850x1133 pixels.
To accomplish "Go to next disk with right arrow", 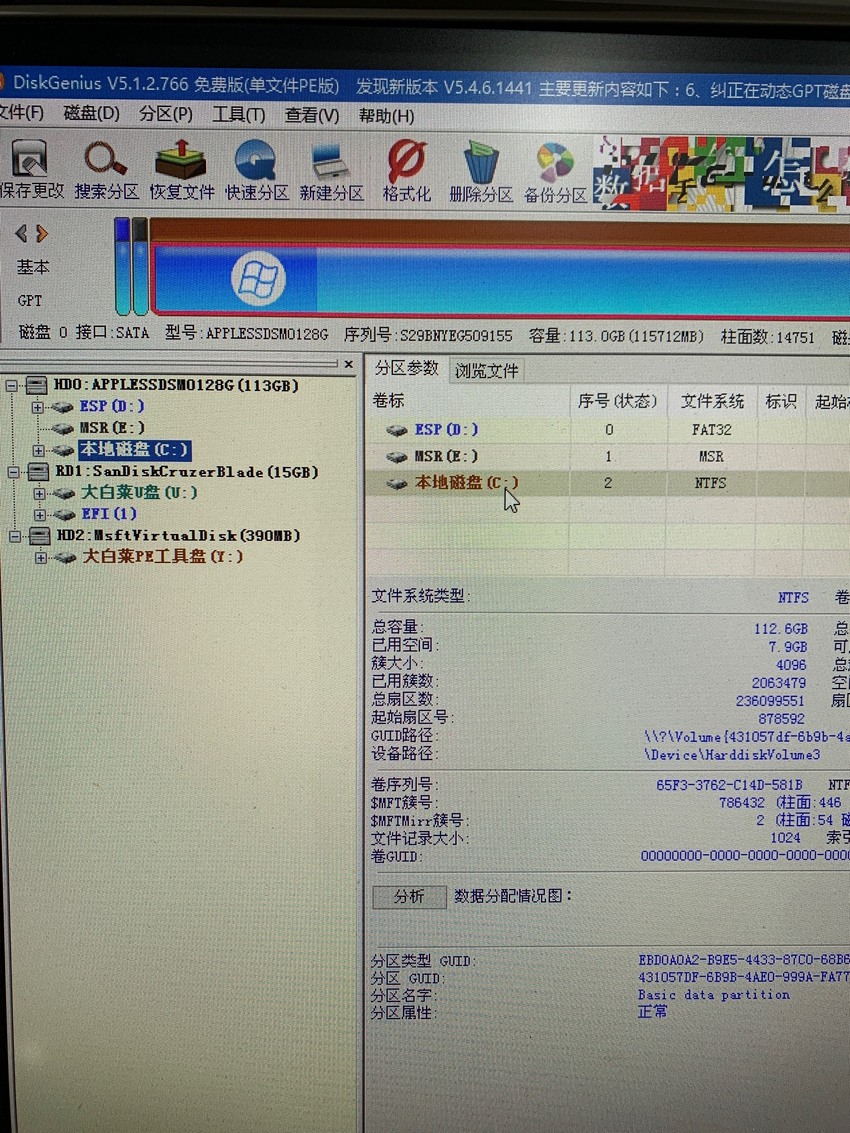I will [42, 233].
